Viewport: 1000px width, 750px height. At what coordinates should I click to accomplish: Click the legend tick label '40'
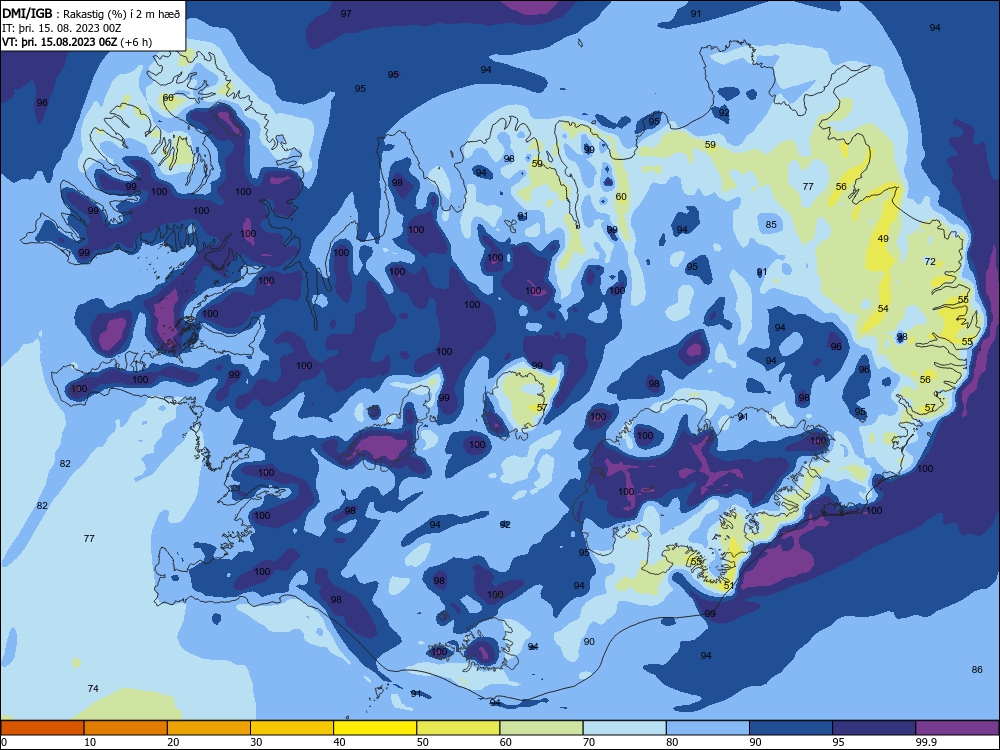[340, 742]
